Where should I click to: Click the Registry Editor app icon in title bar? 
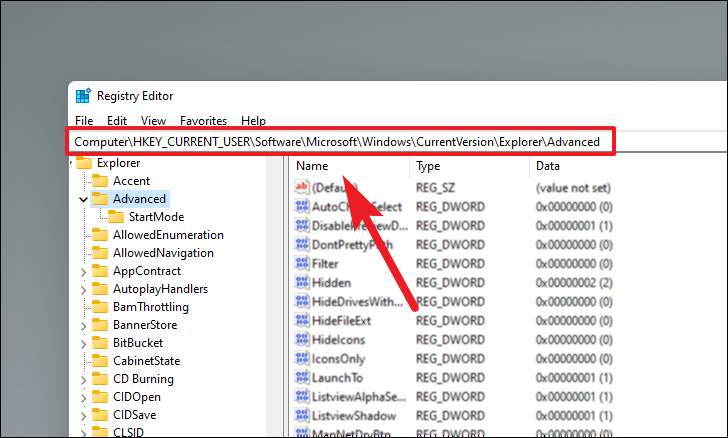(x=83, y=96)
